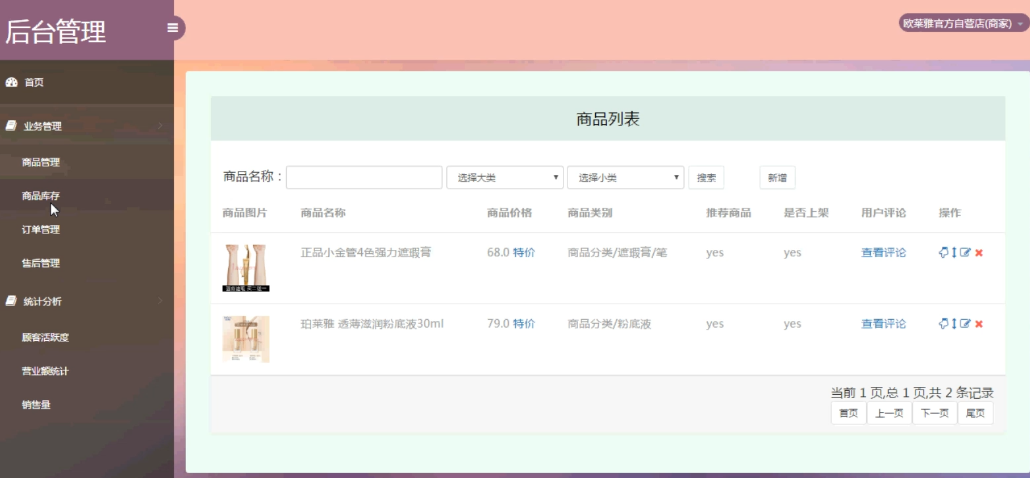Viewport: 1030px width, 478px height.
Task: Click the dashboard icon beside 首页
Action: (x=11, y=82)
